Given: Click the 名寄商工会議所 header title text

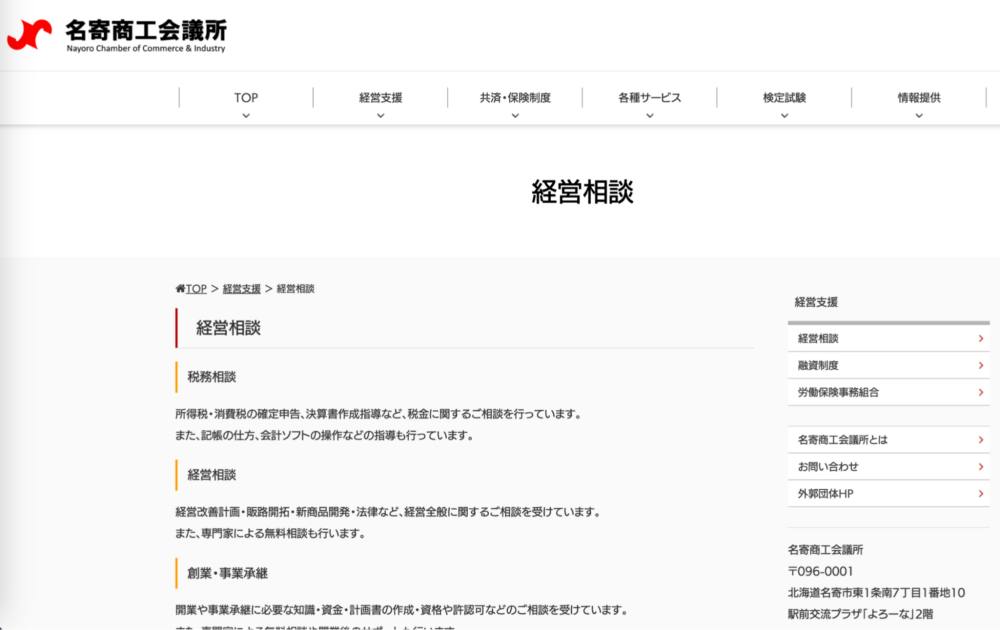Looking at the screenshot, I should pyautogui.click(x=146, y=30).
